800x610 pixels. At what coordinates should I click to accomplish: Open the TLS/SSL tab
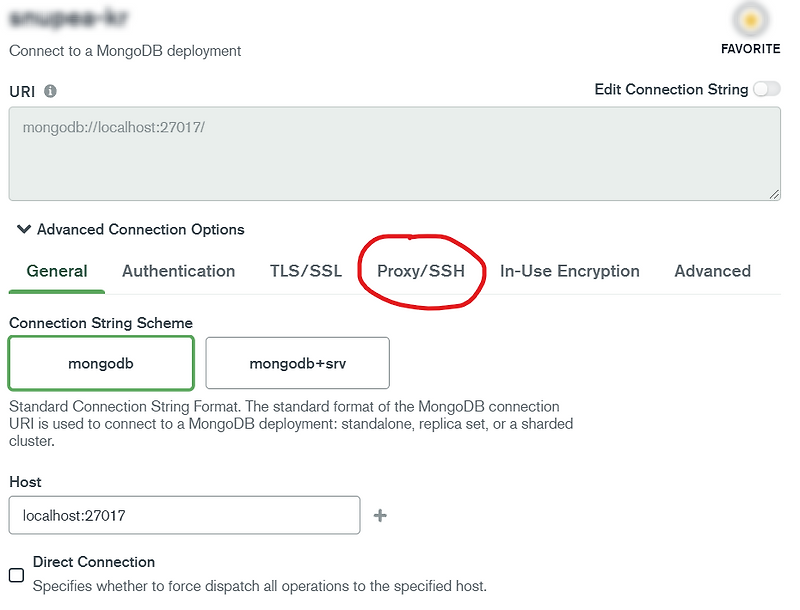[x=306, y=271]
